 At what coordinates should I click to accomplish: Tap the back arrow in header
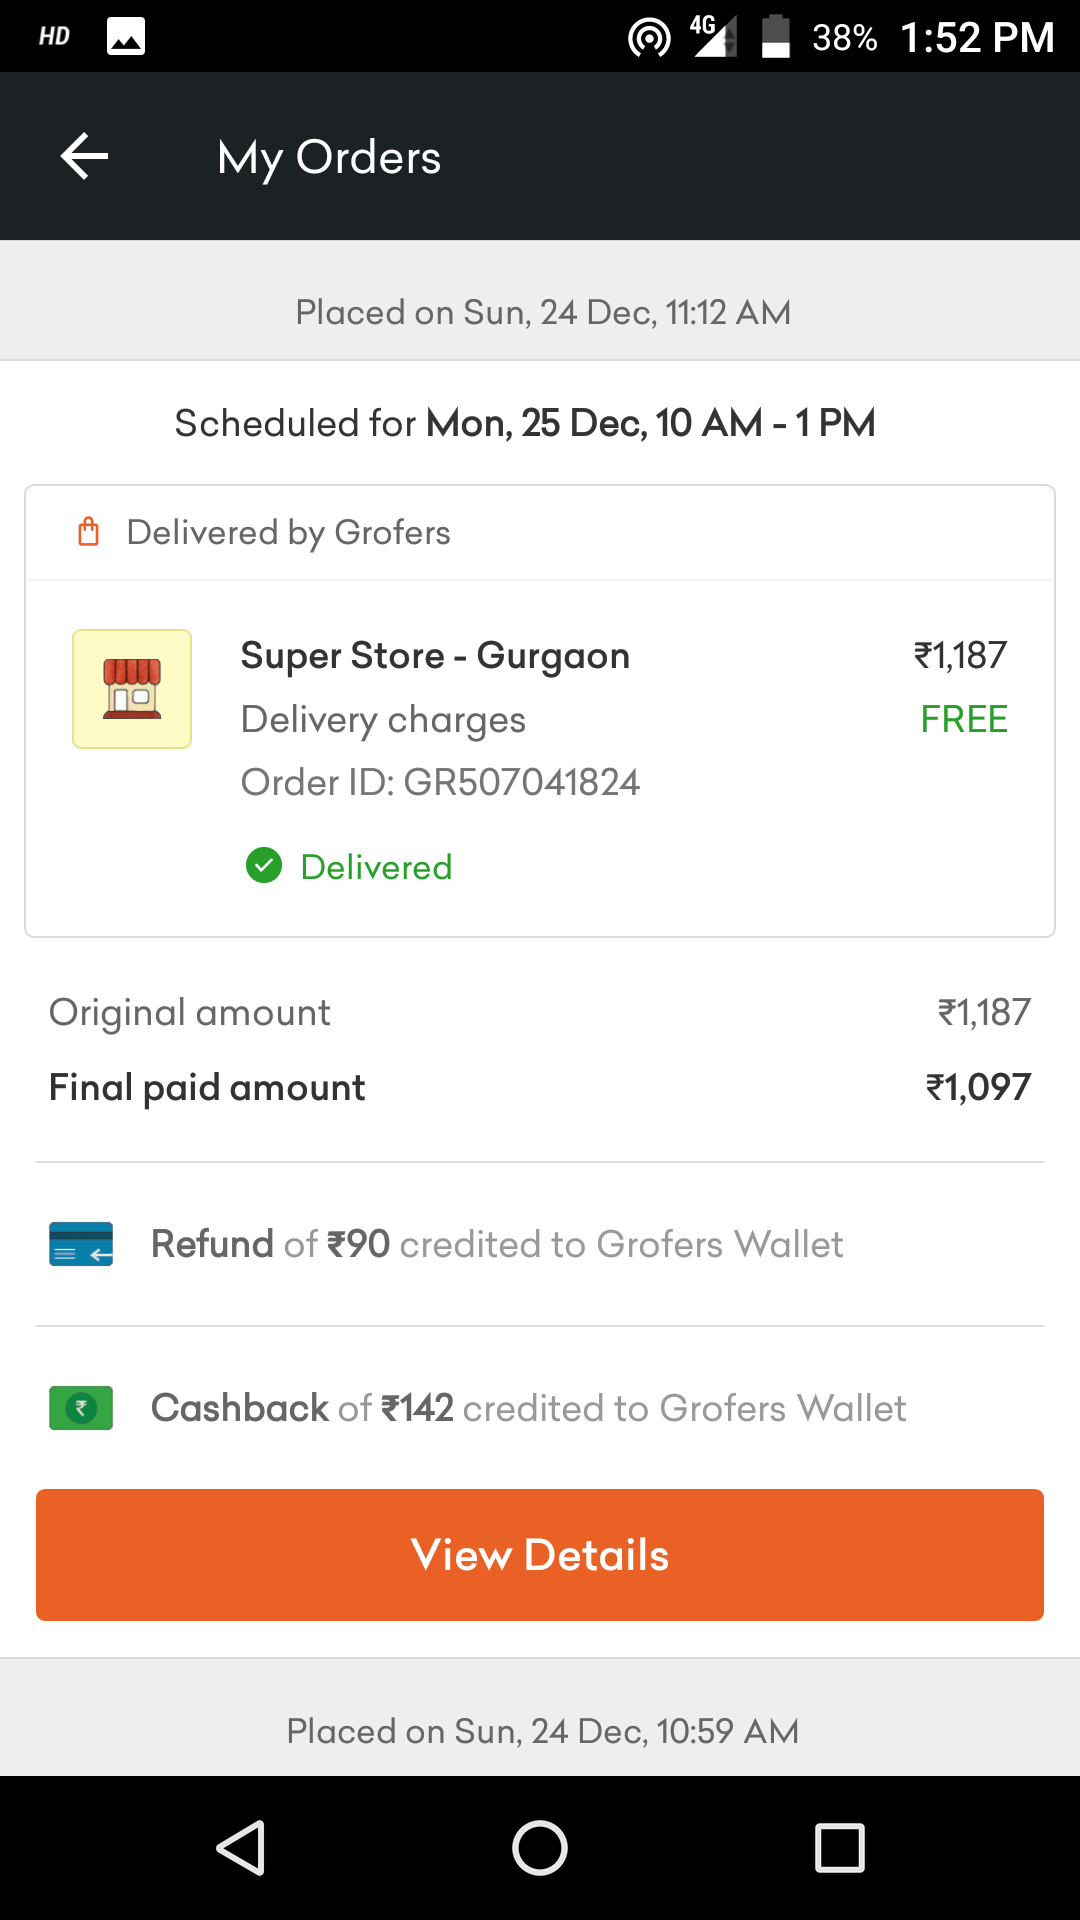click(x=84, y=157)
